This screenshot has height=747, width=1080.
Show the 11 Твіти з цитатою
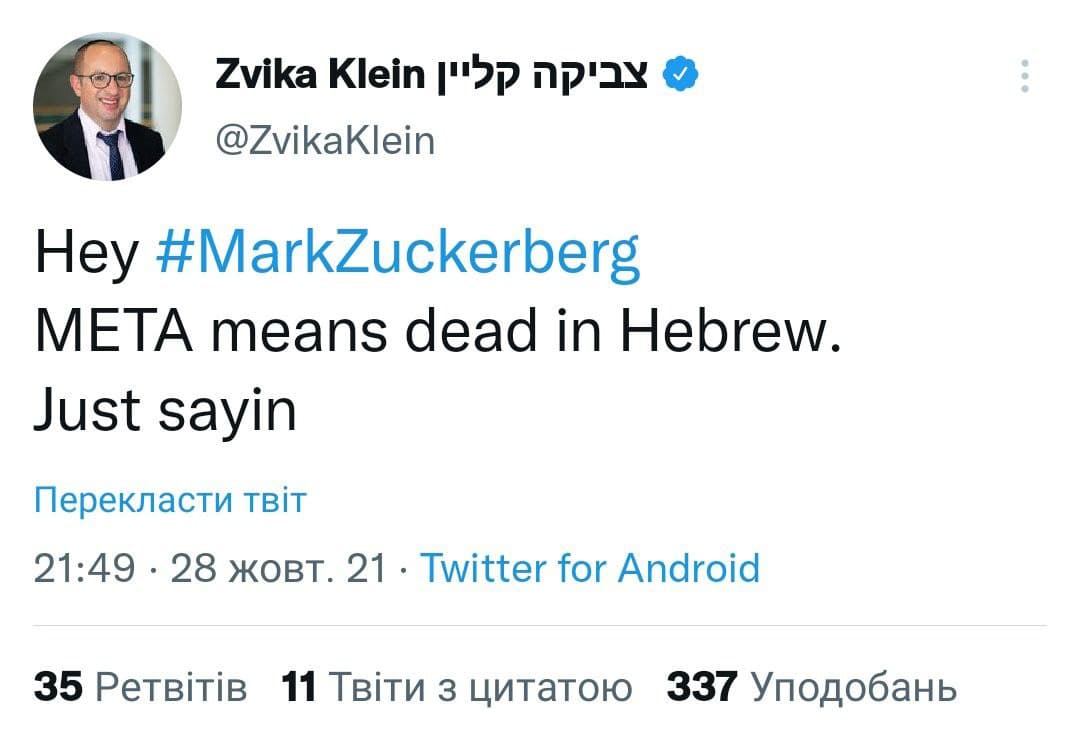click(457, 687)
